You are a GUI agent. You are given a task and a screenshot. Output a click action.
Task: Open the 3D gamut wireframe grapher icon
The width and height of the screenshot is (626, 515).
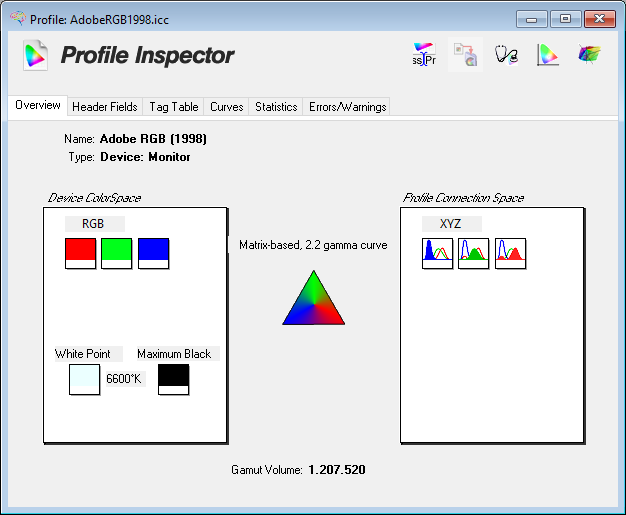589,54
